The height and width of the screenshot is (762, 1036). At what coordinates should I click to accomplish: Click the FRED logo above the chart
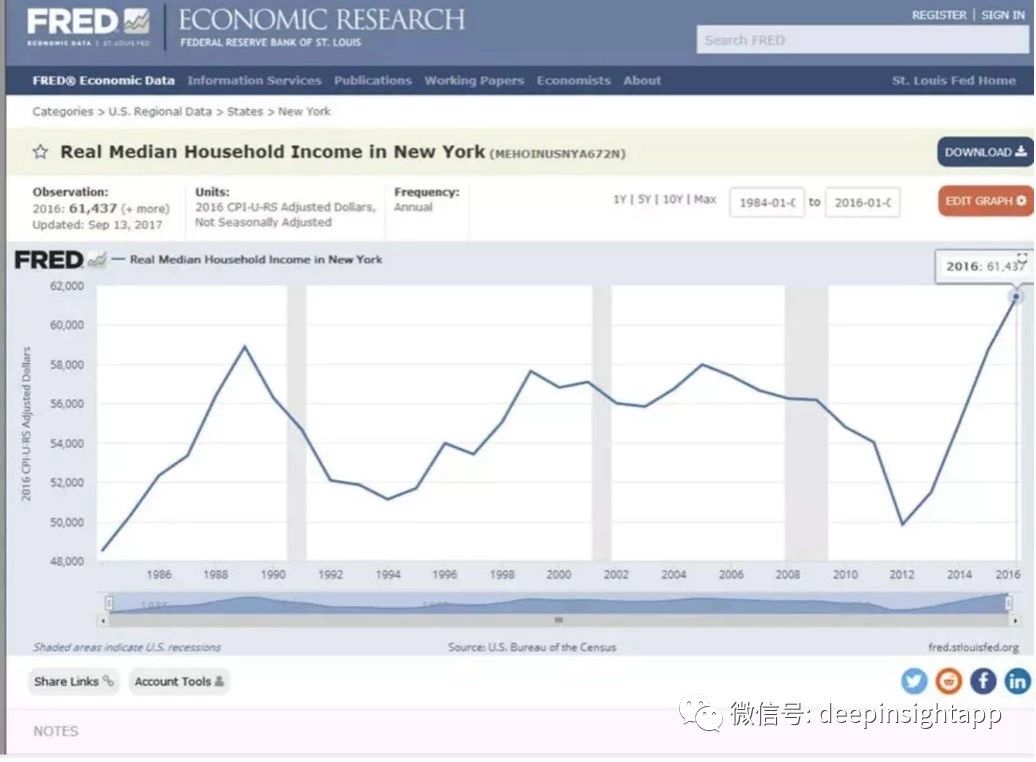coord(59,260)
